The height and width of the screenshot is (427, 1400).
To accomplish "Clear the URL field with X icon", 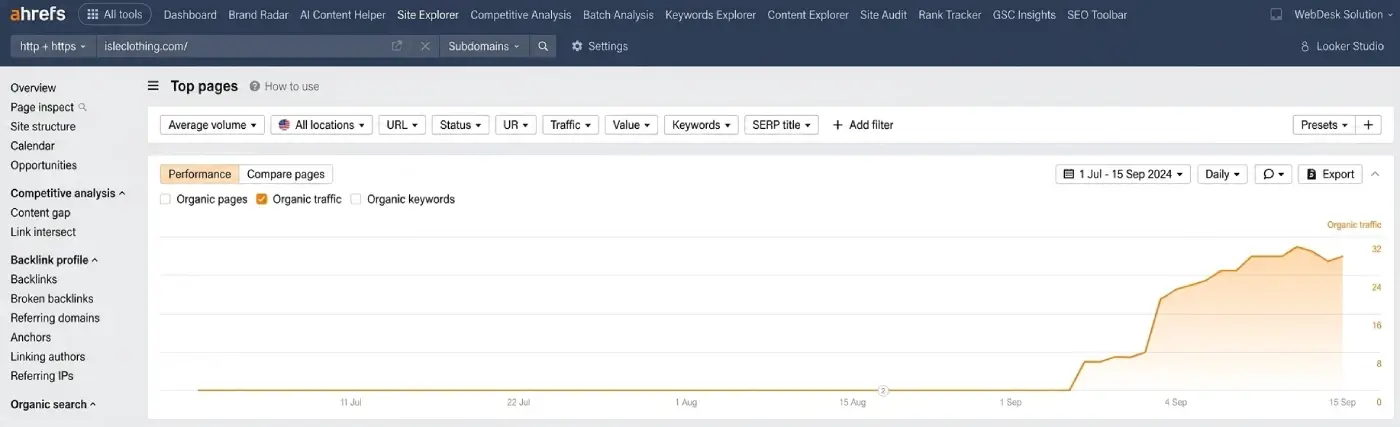I will [425, 46].
